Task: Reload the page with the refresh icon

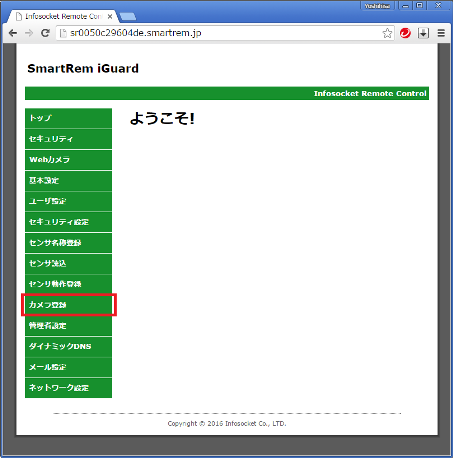Action: coord(45,33)
